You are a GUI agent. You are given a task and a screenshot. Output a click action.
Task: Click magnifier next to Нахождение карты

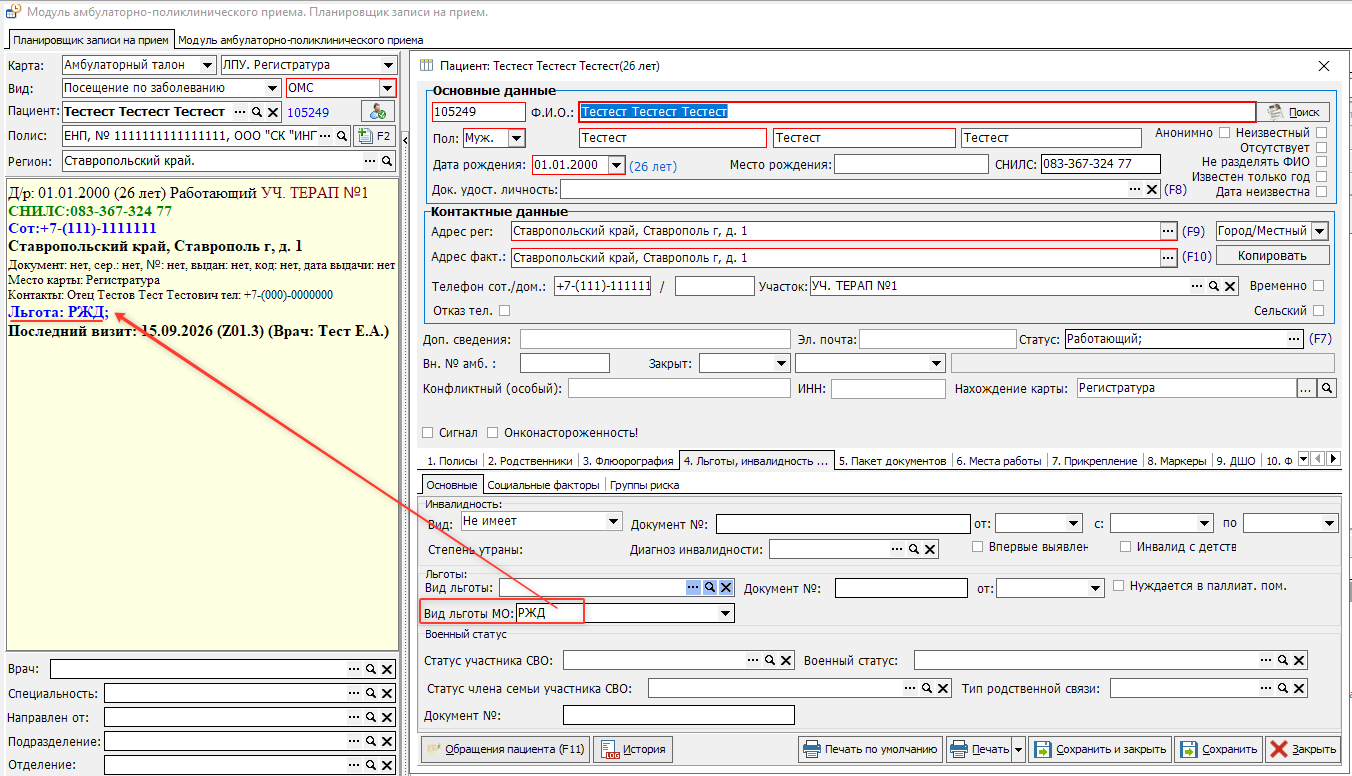pos(1327,388)
